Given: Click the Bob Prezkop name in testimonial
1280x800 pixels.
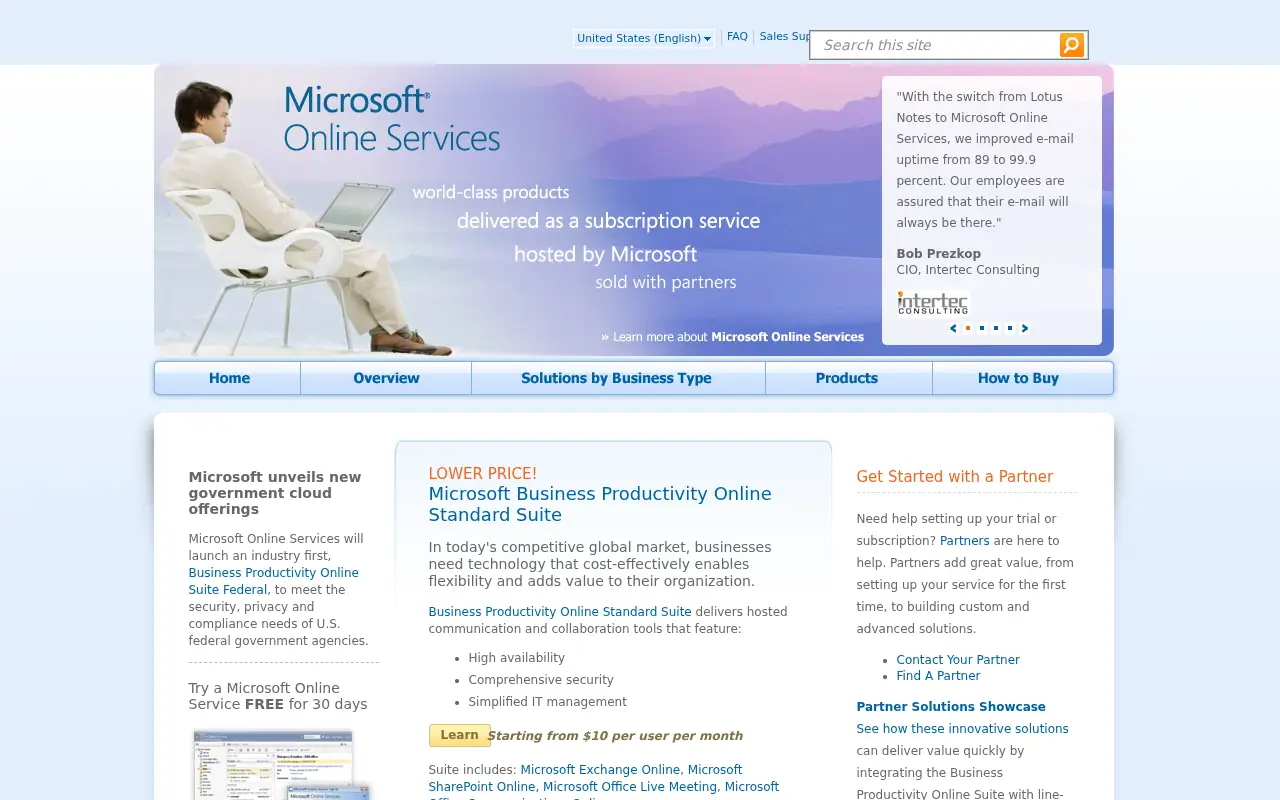Looking at the screenshot, I should click(939, 254).
